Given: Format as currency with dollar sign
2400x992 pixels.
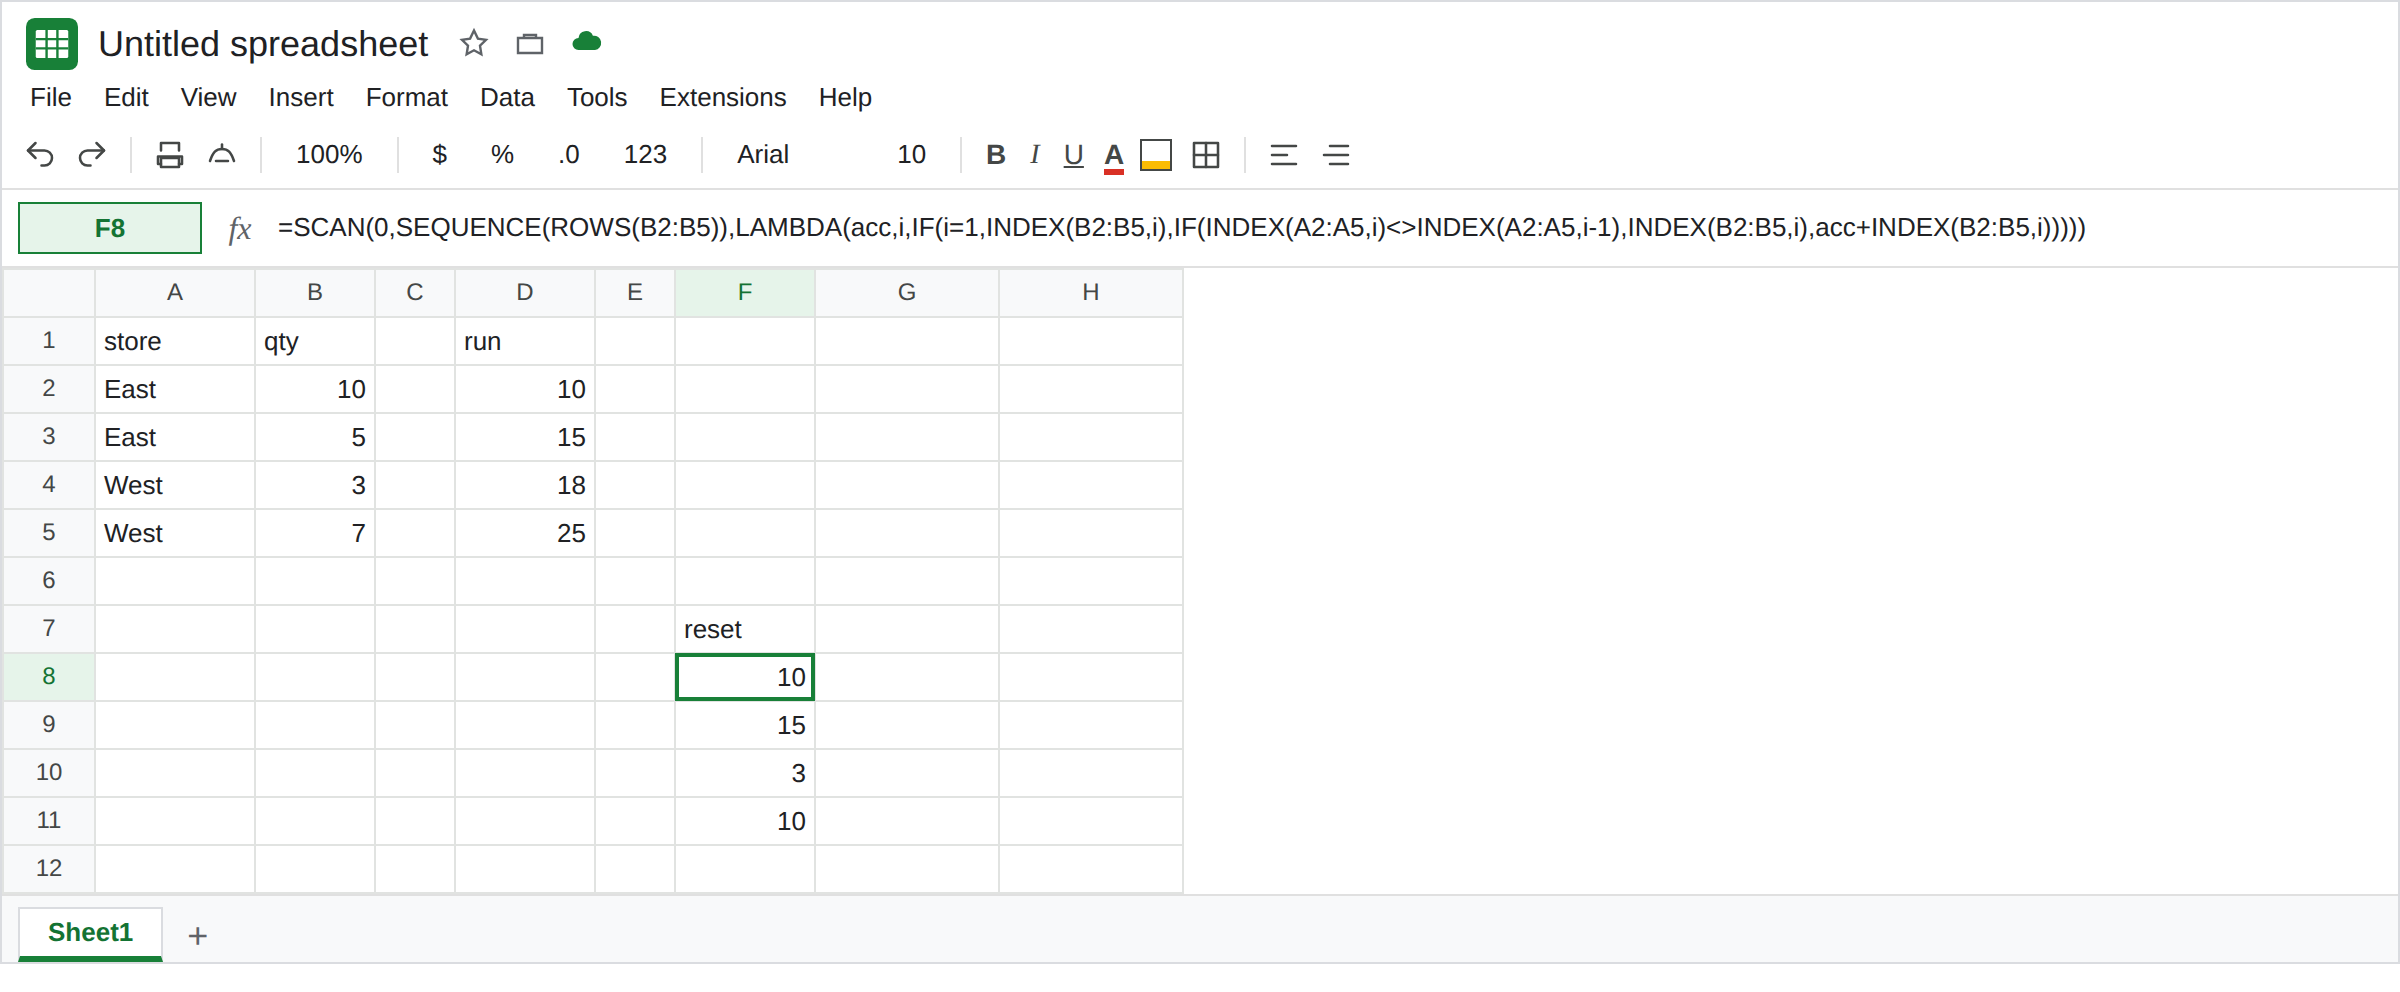Looking at the screenshot, I should (x=439, y=155).
